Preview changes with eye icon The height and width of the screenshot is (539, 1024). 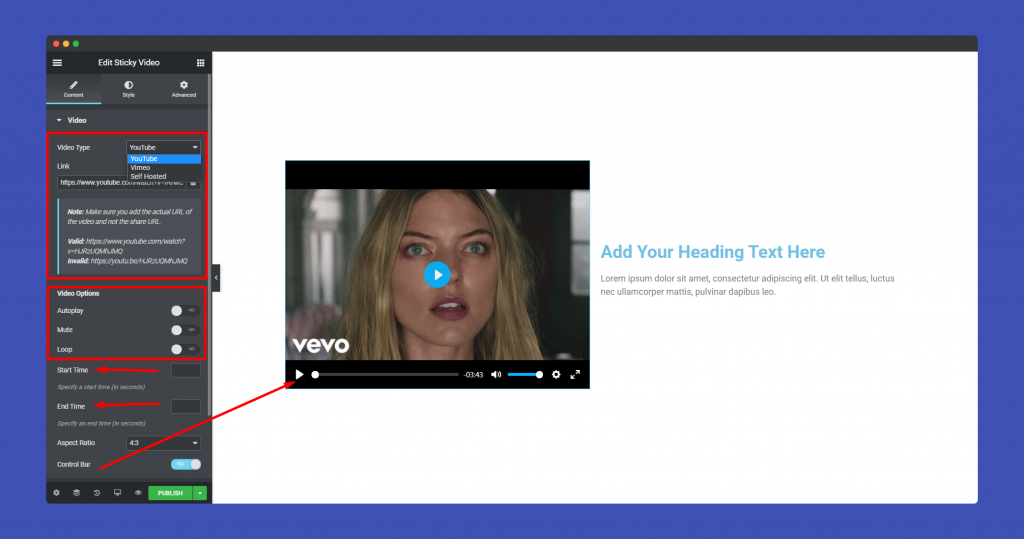click(138, 493)
